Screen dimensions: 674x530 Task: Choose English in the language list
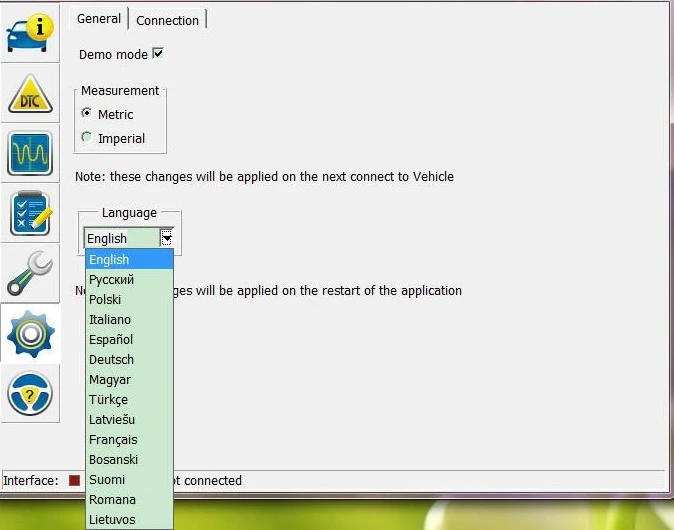tap(129, 260)
